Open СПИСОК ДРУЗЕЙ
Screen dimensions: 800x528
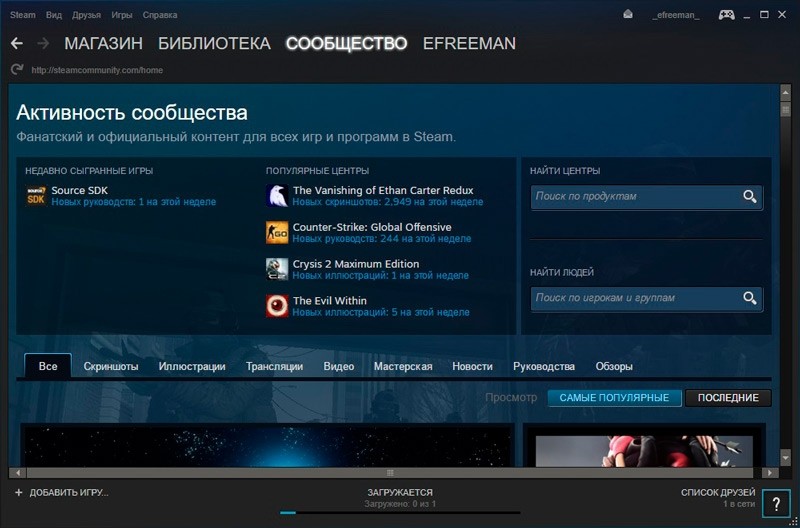tap(718, 492)
